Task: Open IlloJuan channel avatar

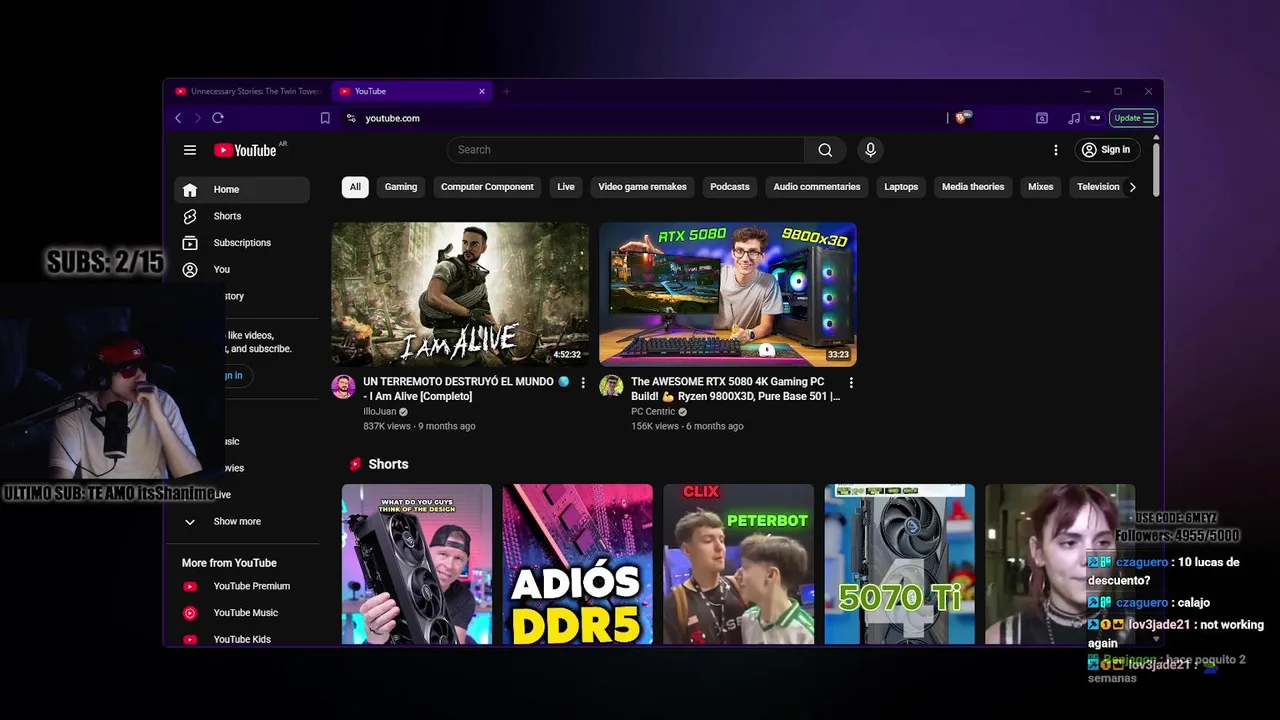Action: pyautogui.click(x=343, y=387)
